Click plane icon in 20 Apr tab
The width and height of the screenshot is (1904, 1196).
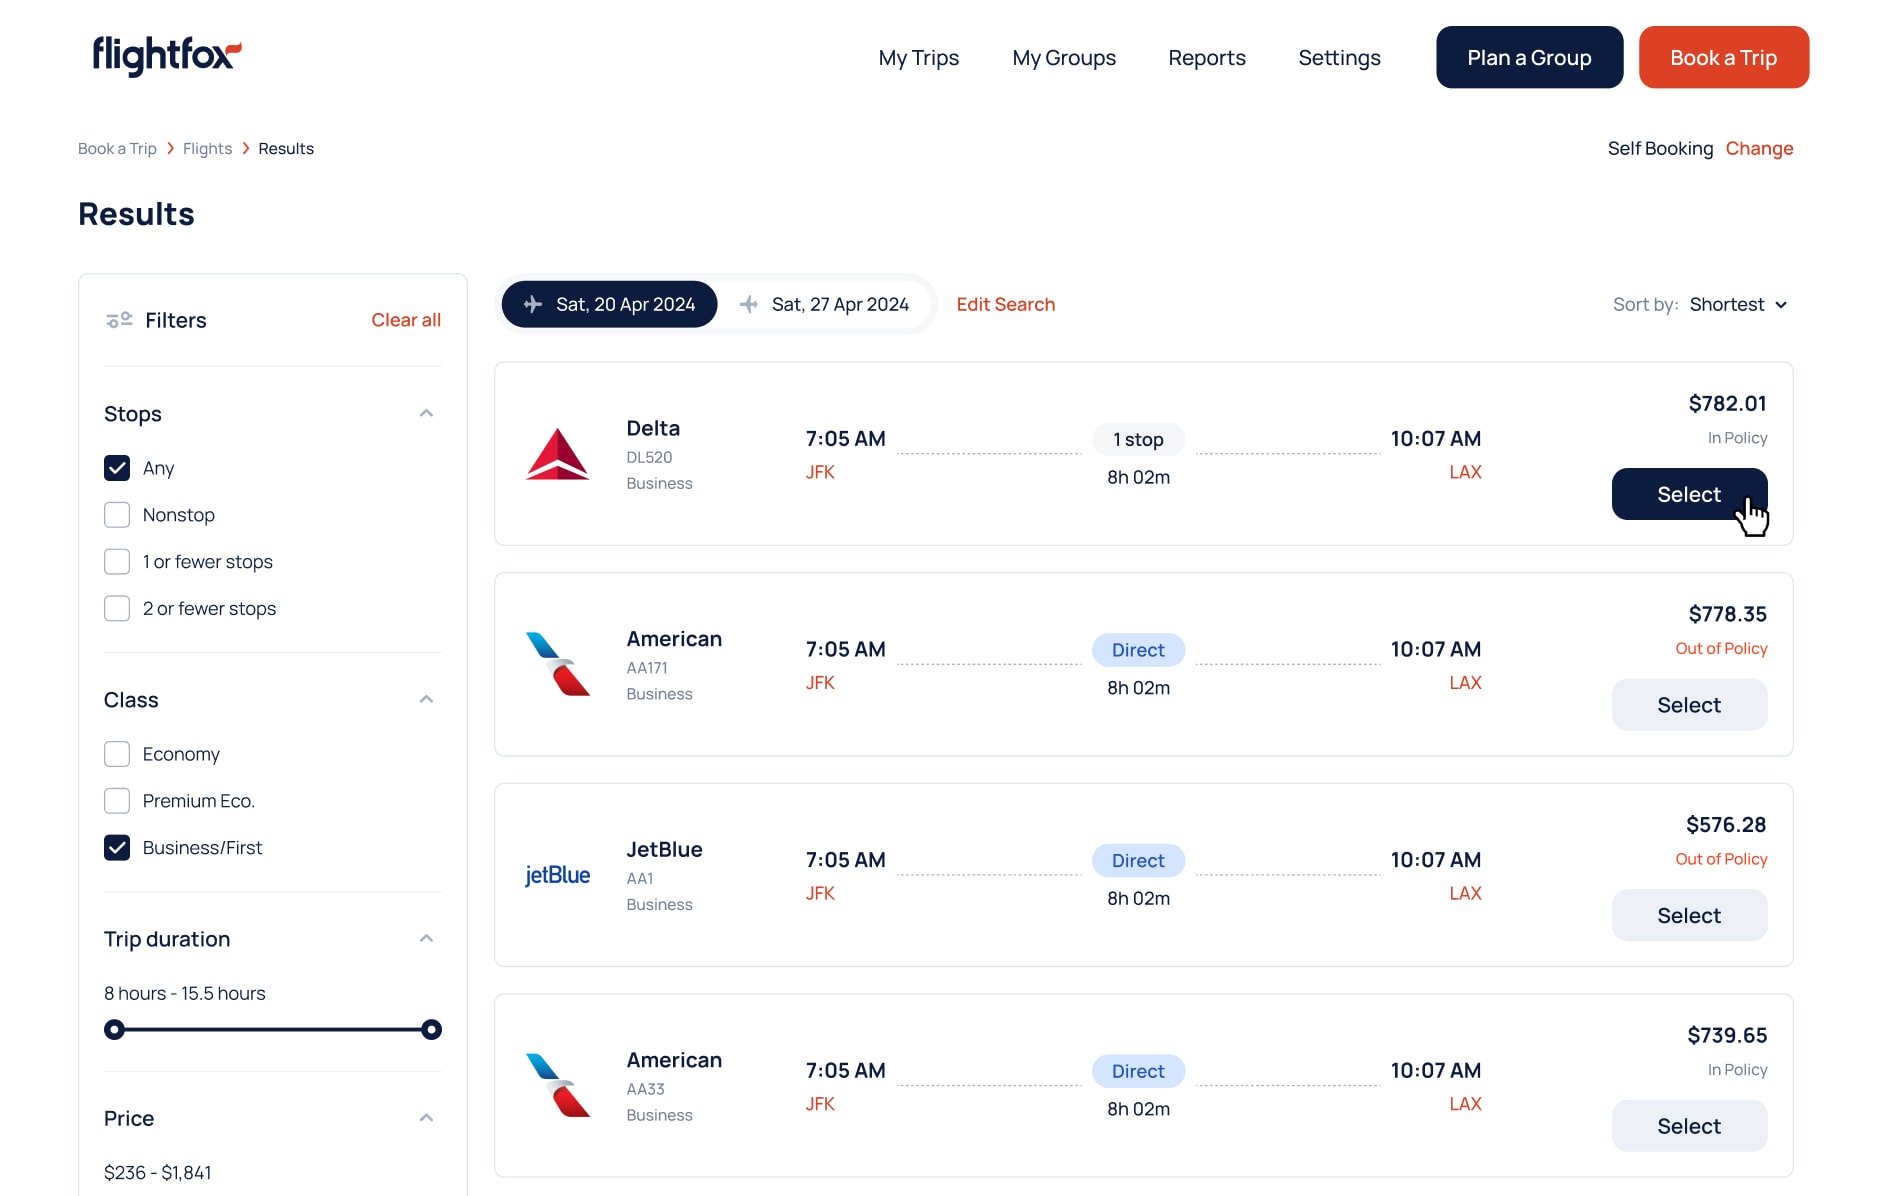[533, 304]
